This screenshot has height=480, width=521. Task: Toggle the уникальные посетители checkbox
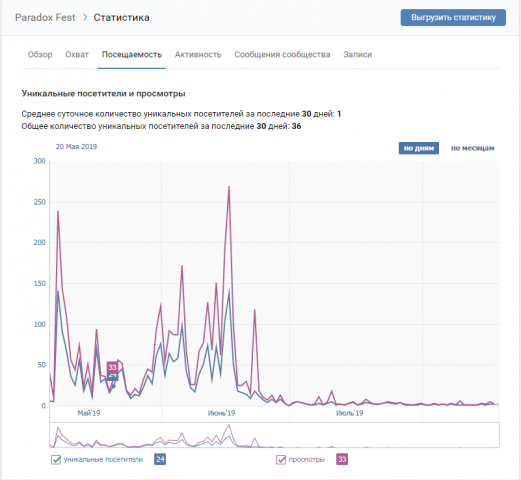tap(56, 459)
